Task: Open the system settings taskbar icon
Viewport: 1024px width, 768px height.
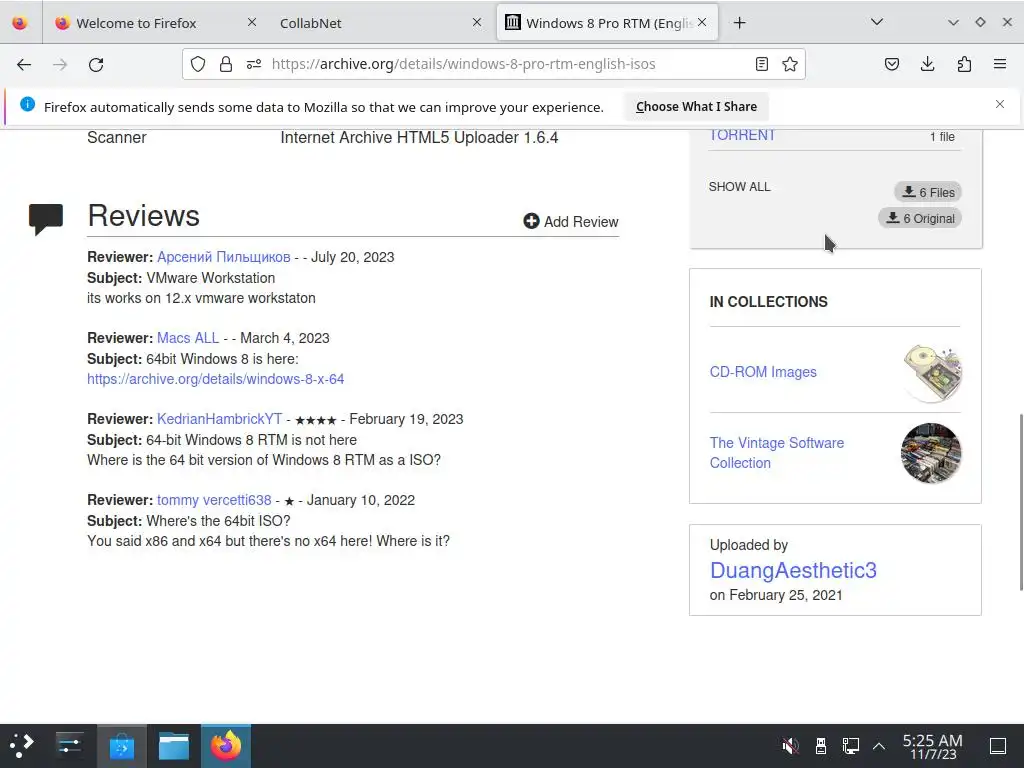Action: [x=69, y=745]
